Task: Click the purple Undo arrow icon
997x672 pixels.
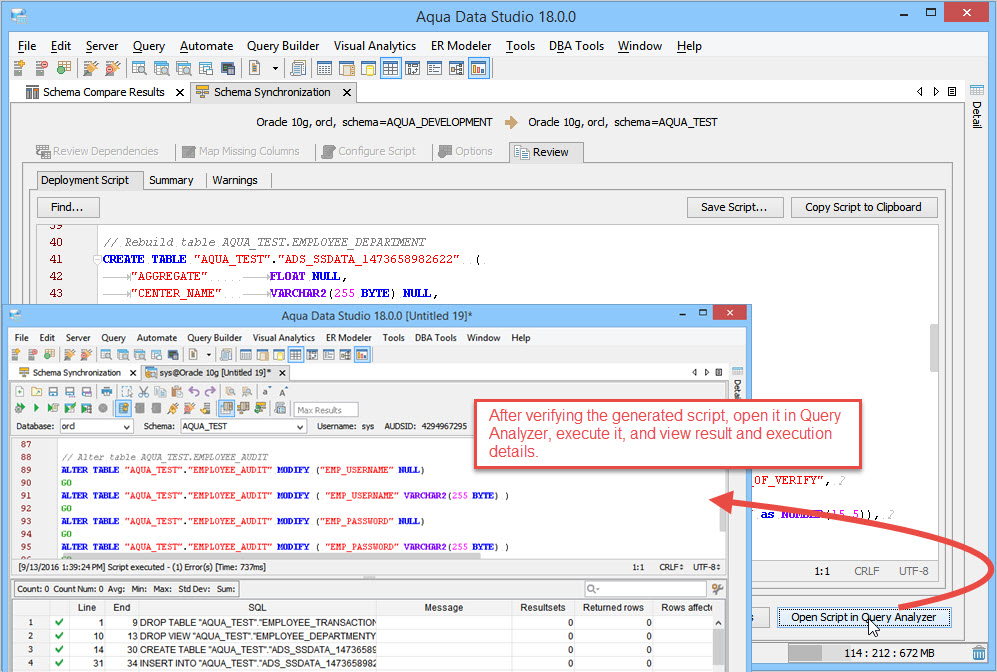Action: coord(194,392)
